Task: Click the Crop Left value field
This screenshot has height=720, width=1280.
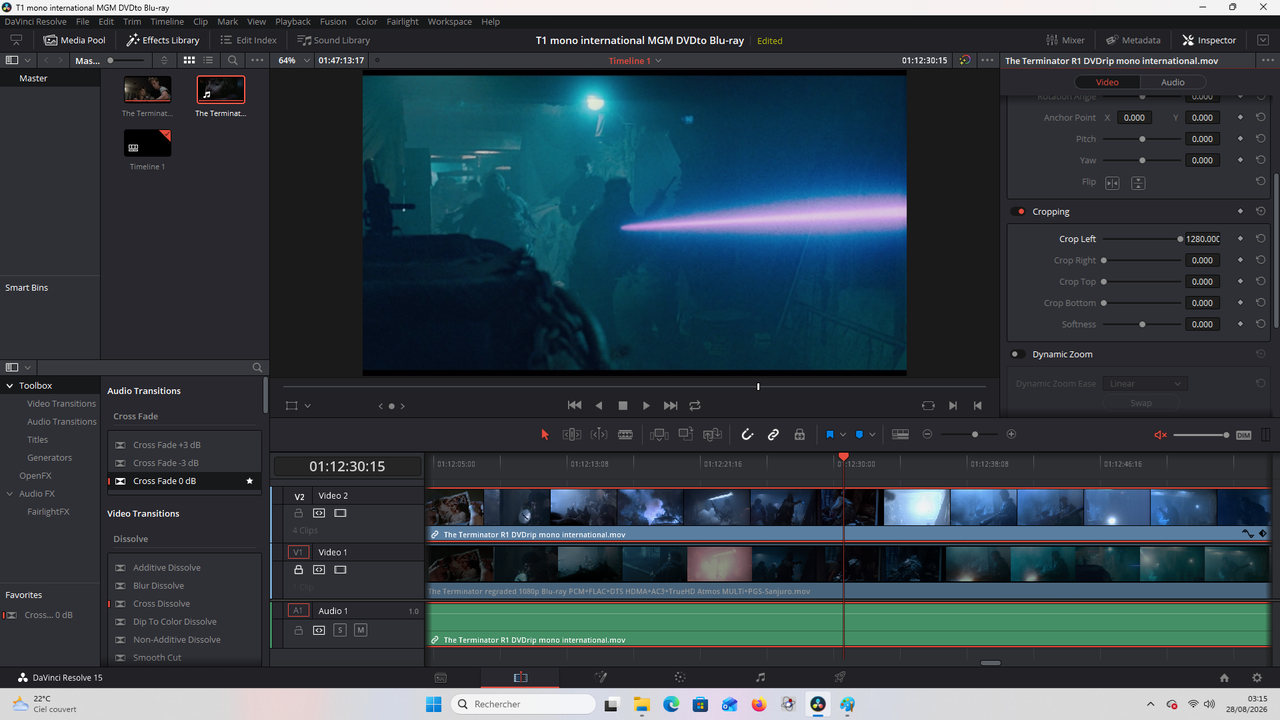Action: point(1203,239)
